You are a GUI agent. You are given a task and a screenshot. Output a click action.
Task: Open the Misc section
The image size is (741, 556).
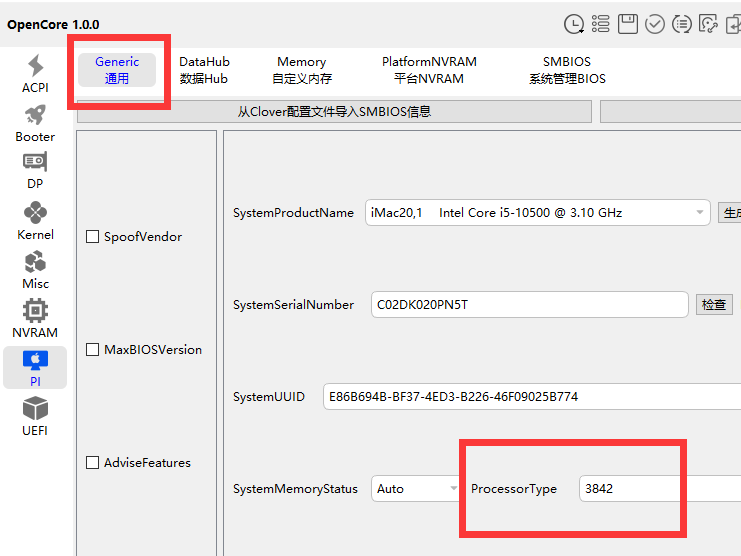pos(35,270)
